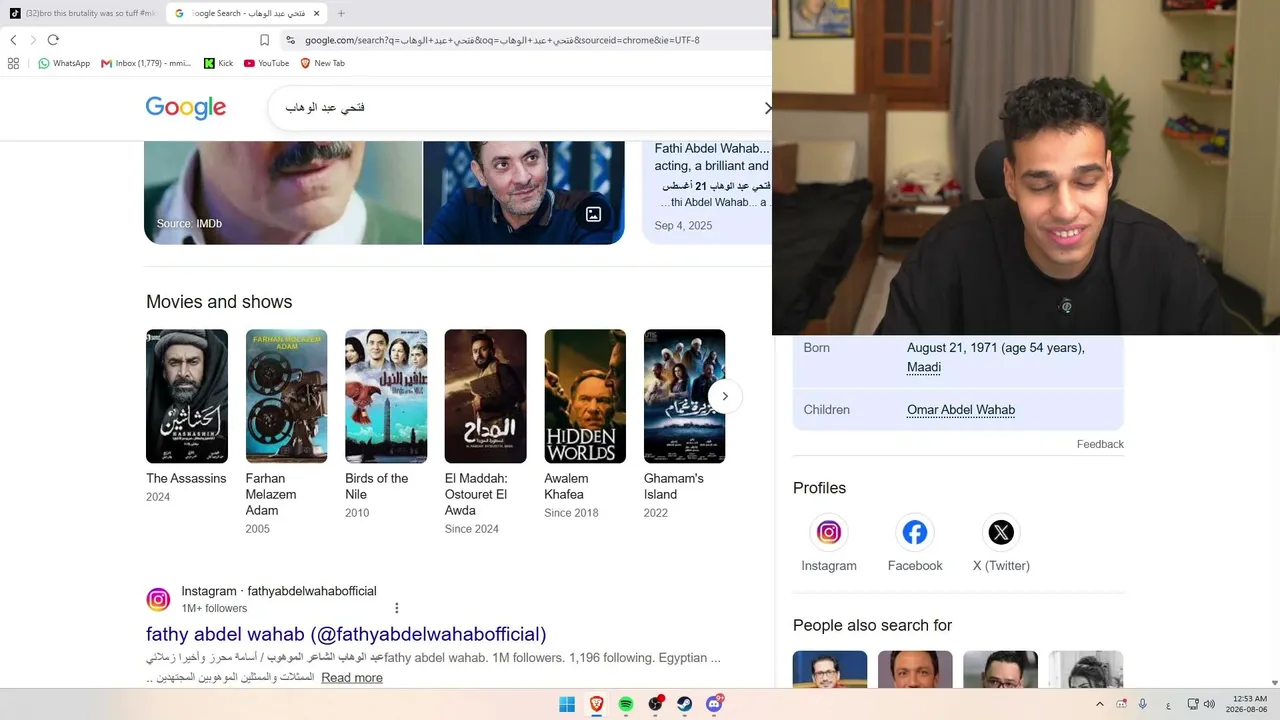Open the IMDb-sourced portrait image
1280x720 pixels.
[x=283, y=192]
